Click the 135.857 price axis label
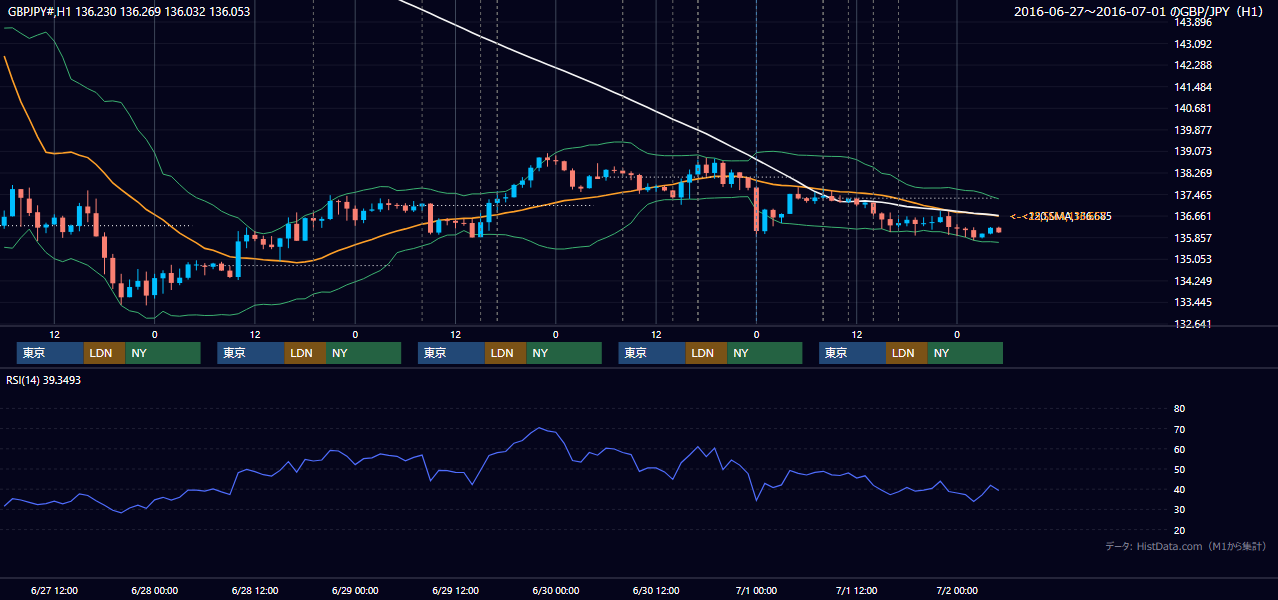Screen dimensions: 1278x600 [1194, 238]
